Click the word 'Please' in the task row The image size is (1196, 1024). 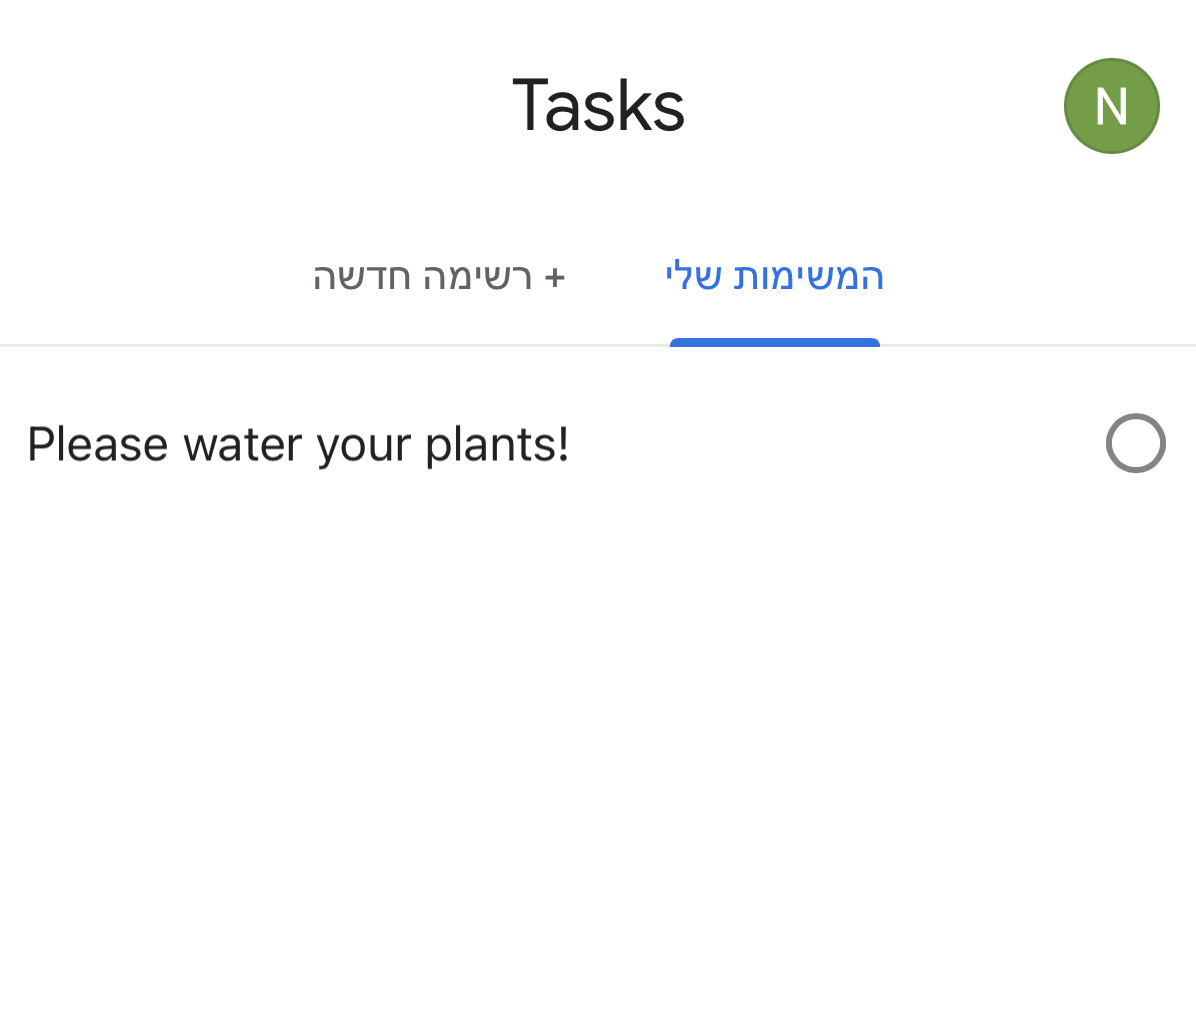pyautogui.click(x=97, y=445)
